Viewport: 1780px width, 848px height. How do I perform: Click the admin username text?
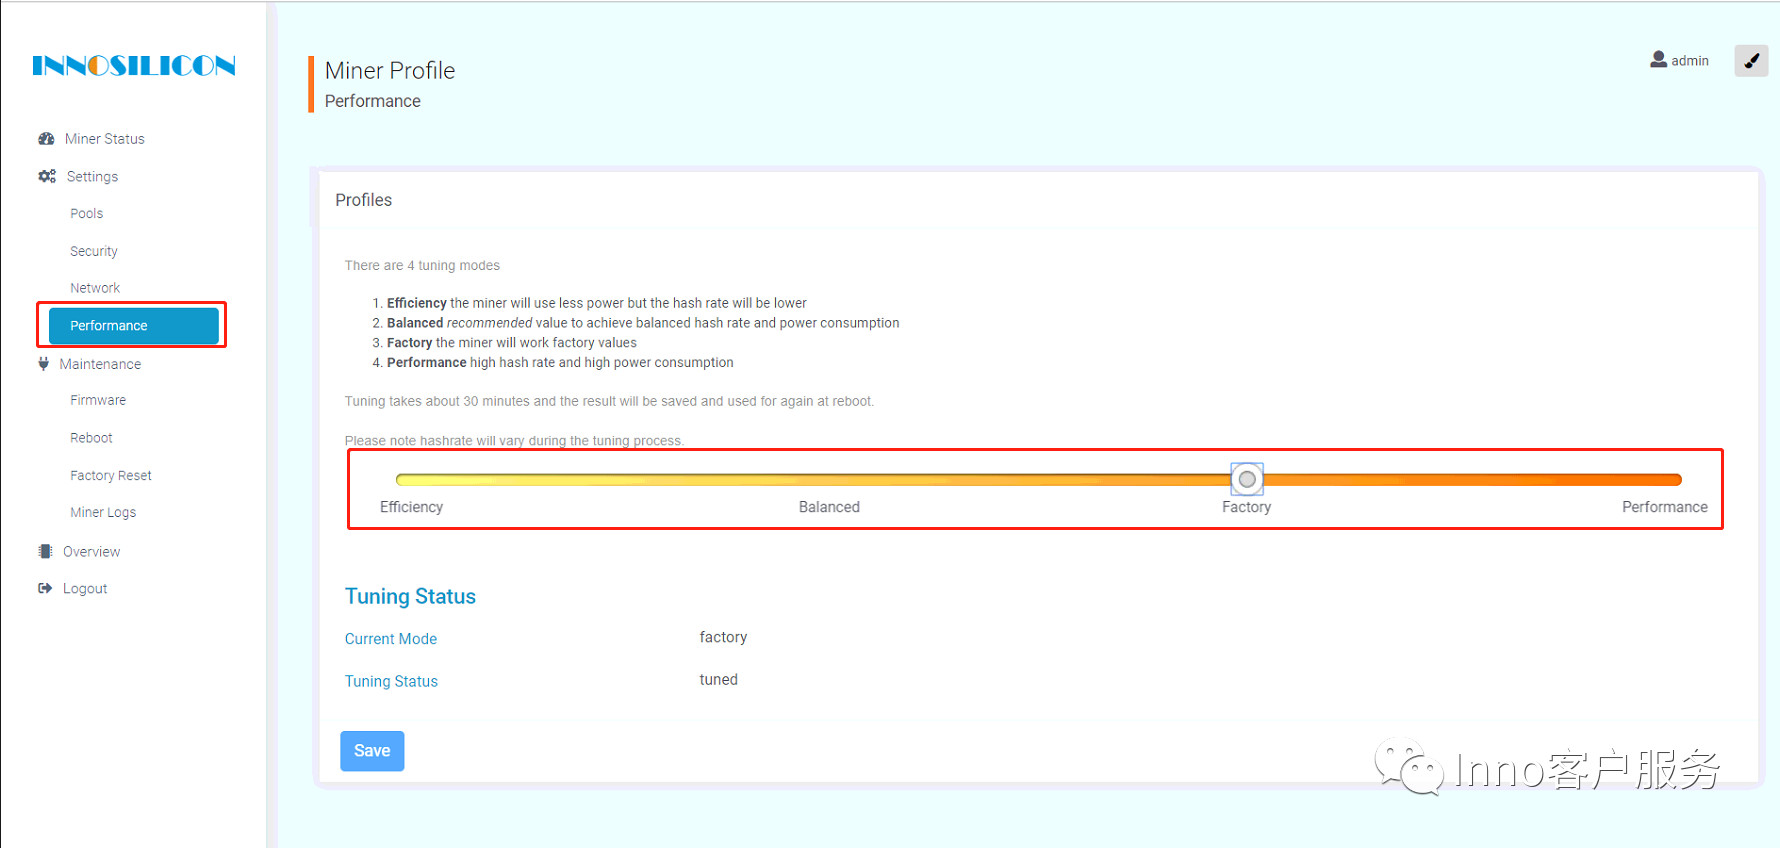[x=1690, y=61]
